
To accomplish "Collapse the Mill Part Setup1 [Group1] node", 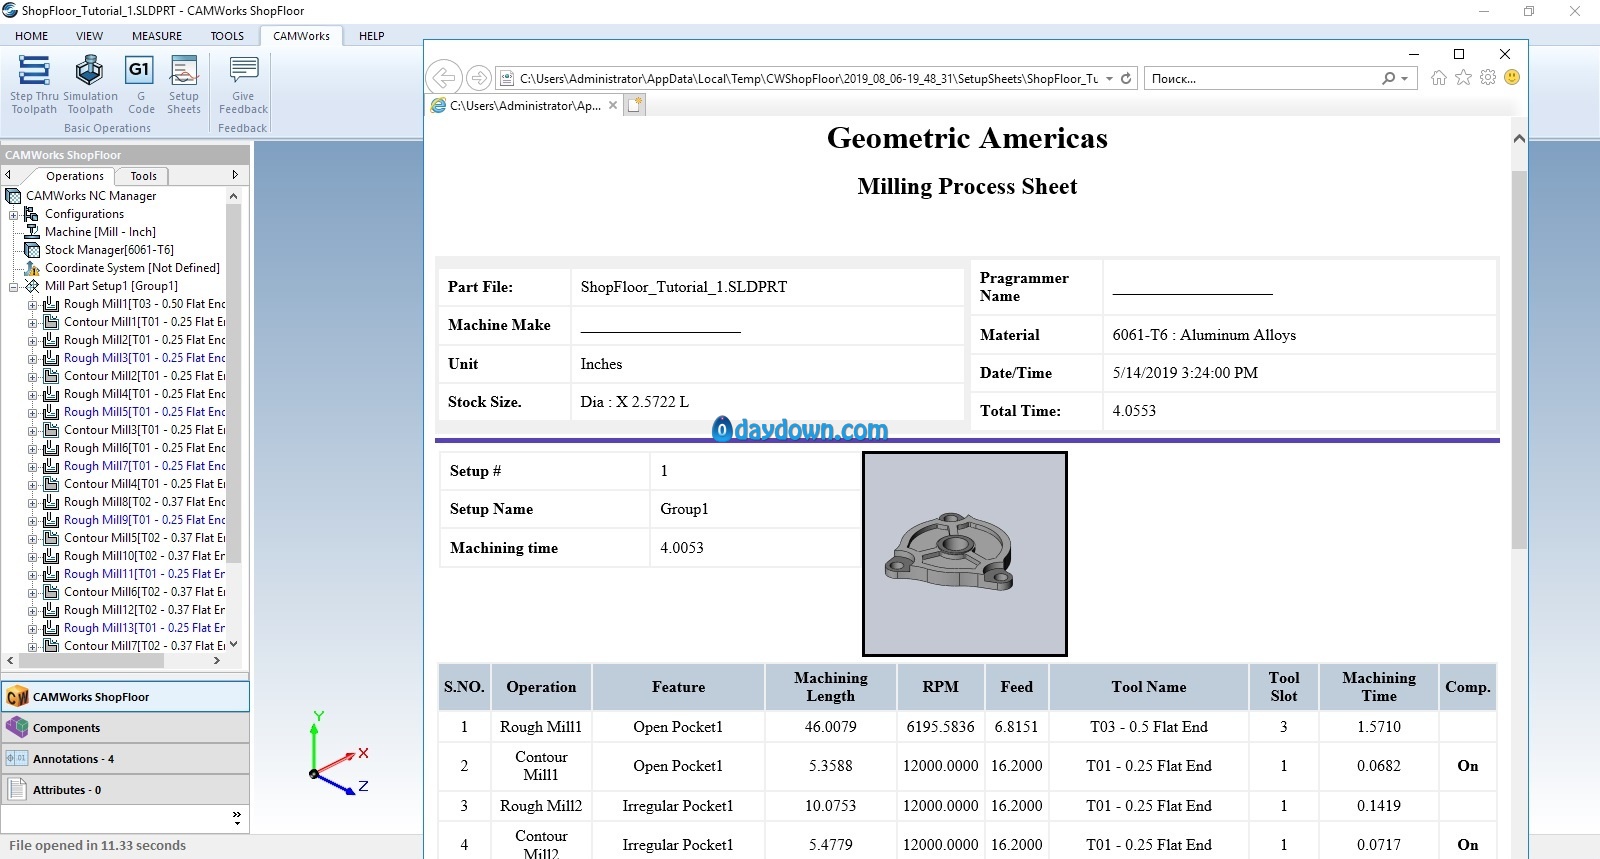I will point(14,287).
